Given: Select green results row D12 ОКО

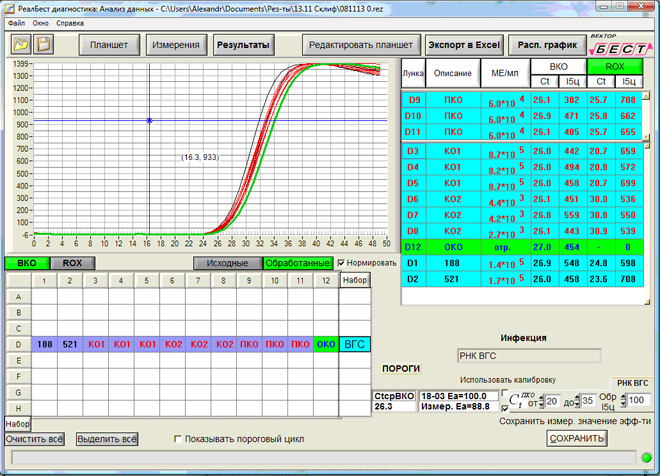Looking at the screenshot, I should pyautogui.click(x=522, y=247).
